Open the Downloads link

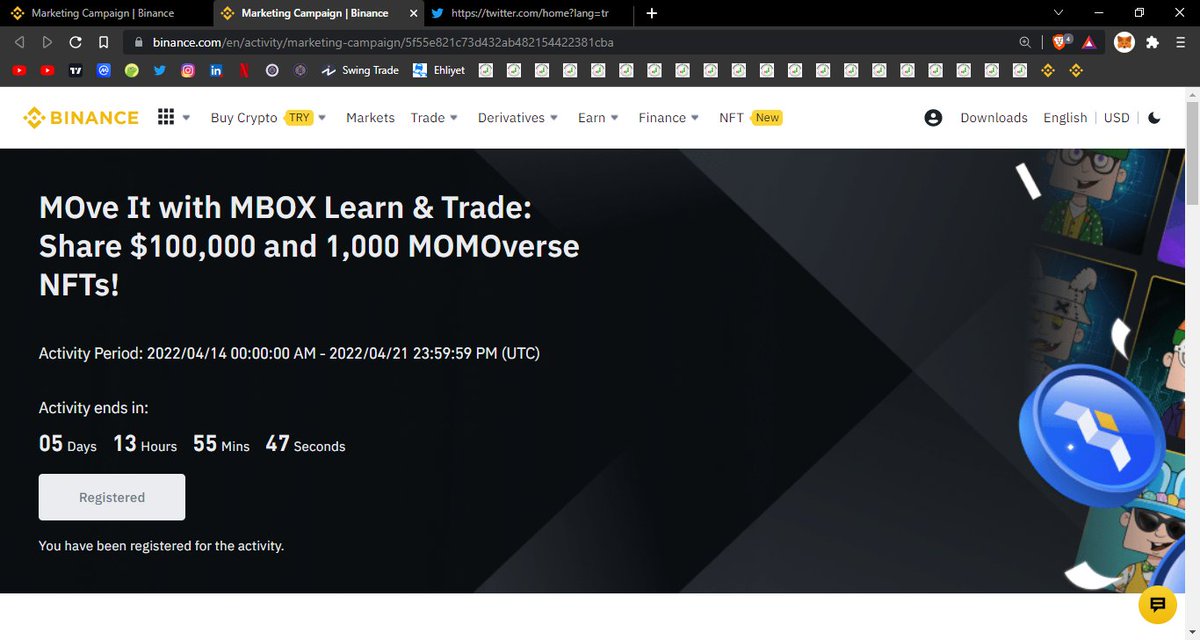[994, 117]
